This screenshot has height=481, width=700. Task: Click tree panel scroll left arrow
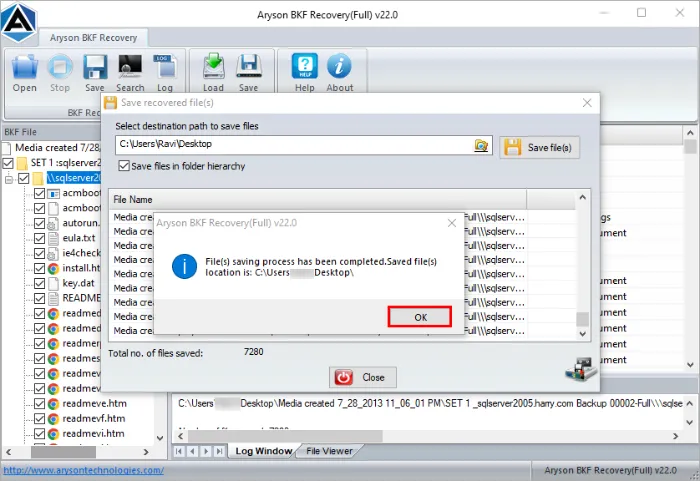8,452
